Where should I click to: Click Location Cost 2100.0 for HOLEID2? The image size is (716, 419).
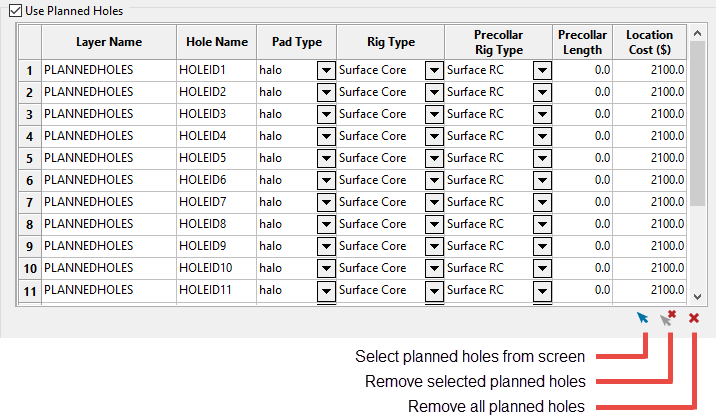[x=649, y=92]
